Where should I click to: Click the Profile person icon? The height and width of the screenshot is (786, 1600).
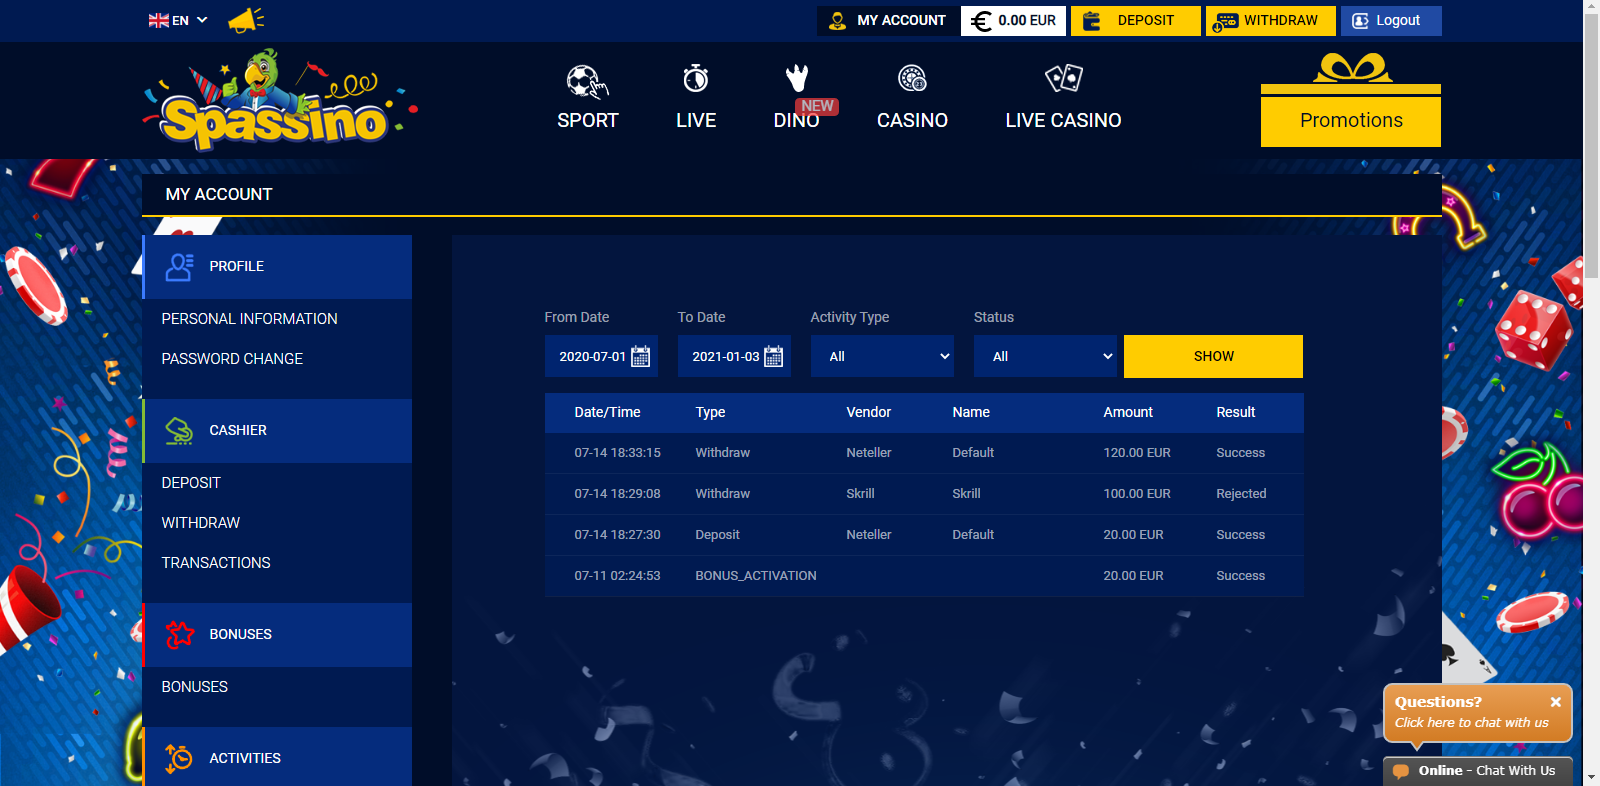pyautogui.click(x=180, y=267)
